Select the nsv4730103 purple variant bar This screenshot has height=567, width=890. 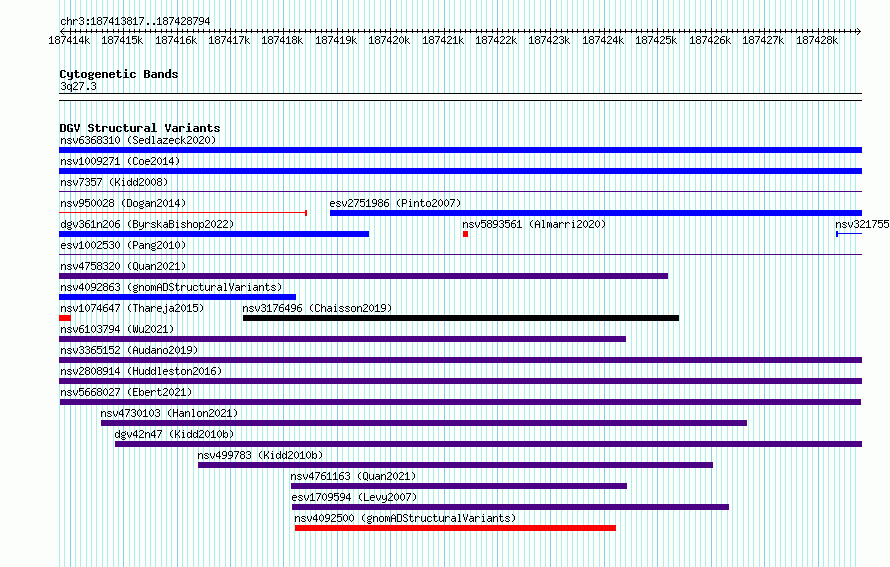click(x=424, y=423)
